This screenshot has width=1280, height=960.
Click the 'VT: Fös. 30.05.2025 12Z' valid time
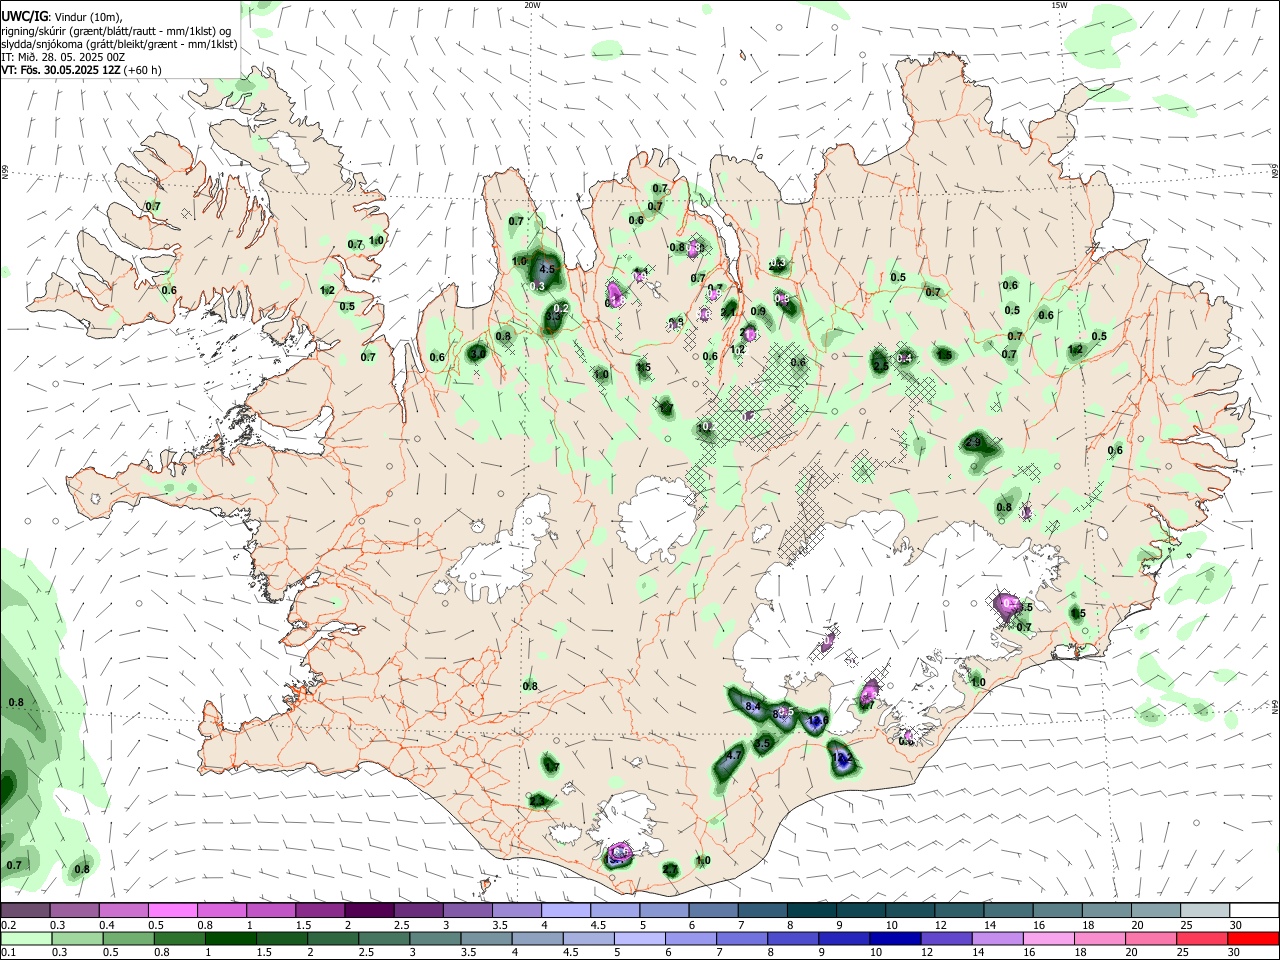coord(61,70)
